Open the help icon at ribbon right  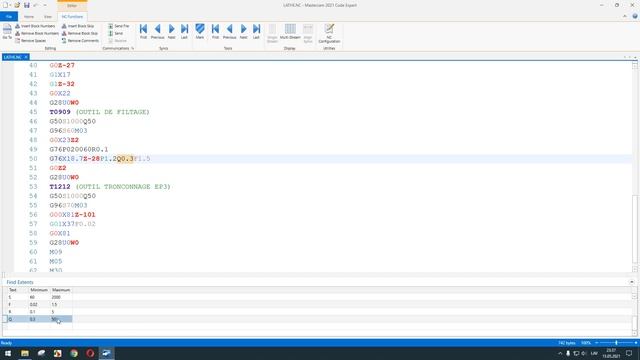click(x=635, y=16)
